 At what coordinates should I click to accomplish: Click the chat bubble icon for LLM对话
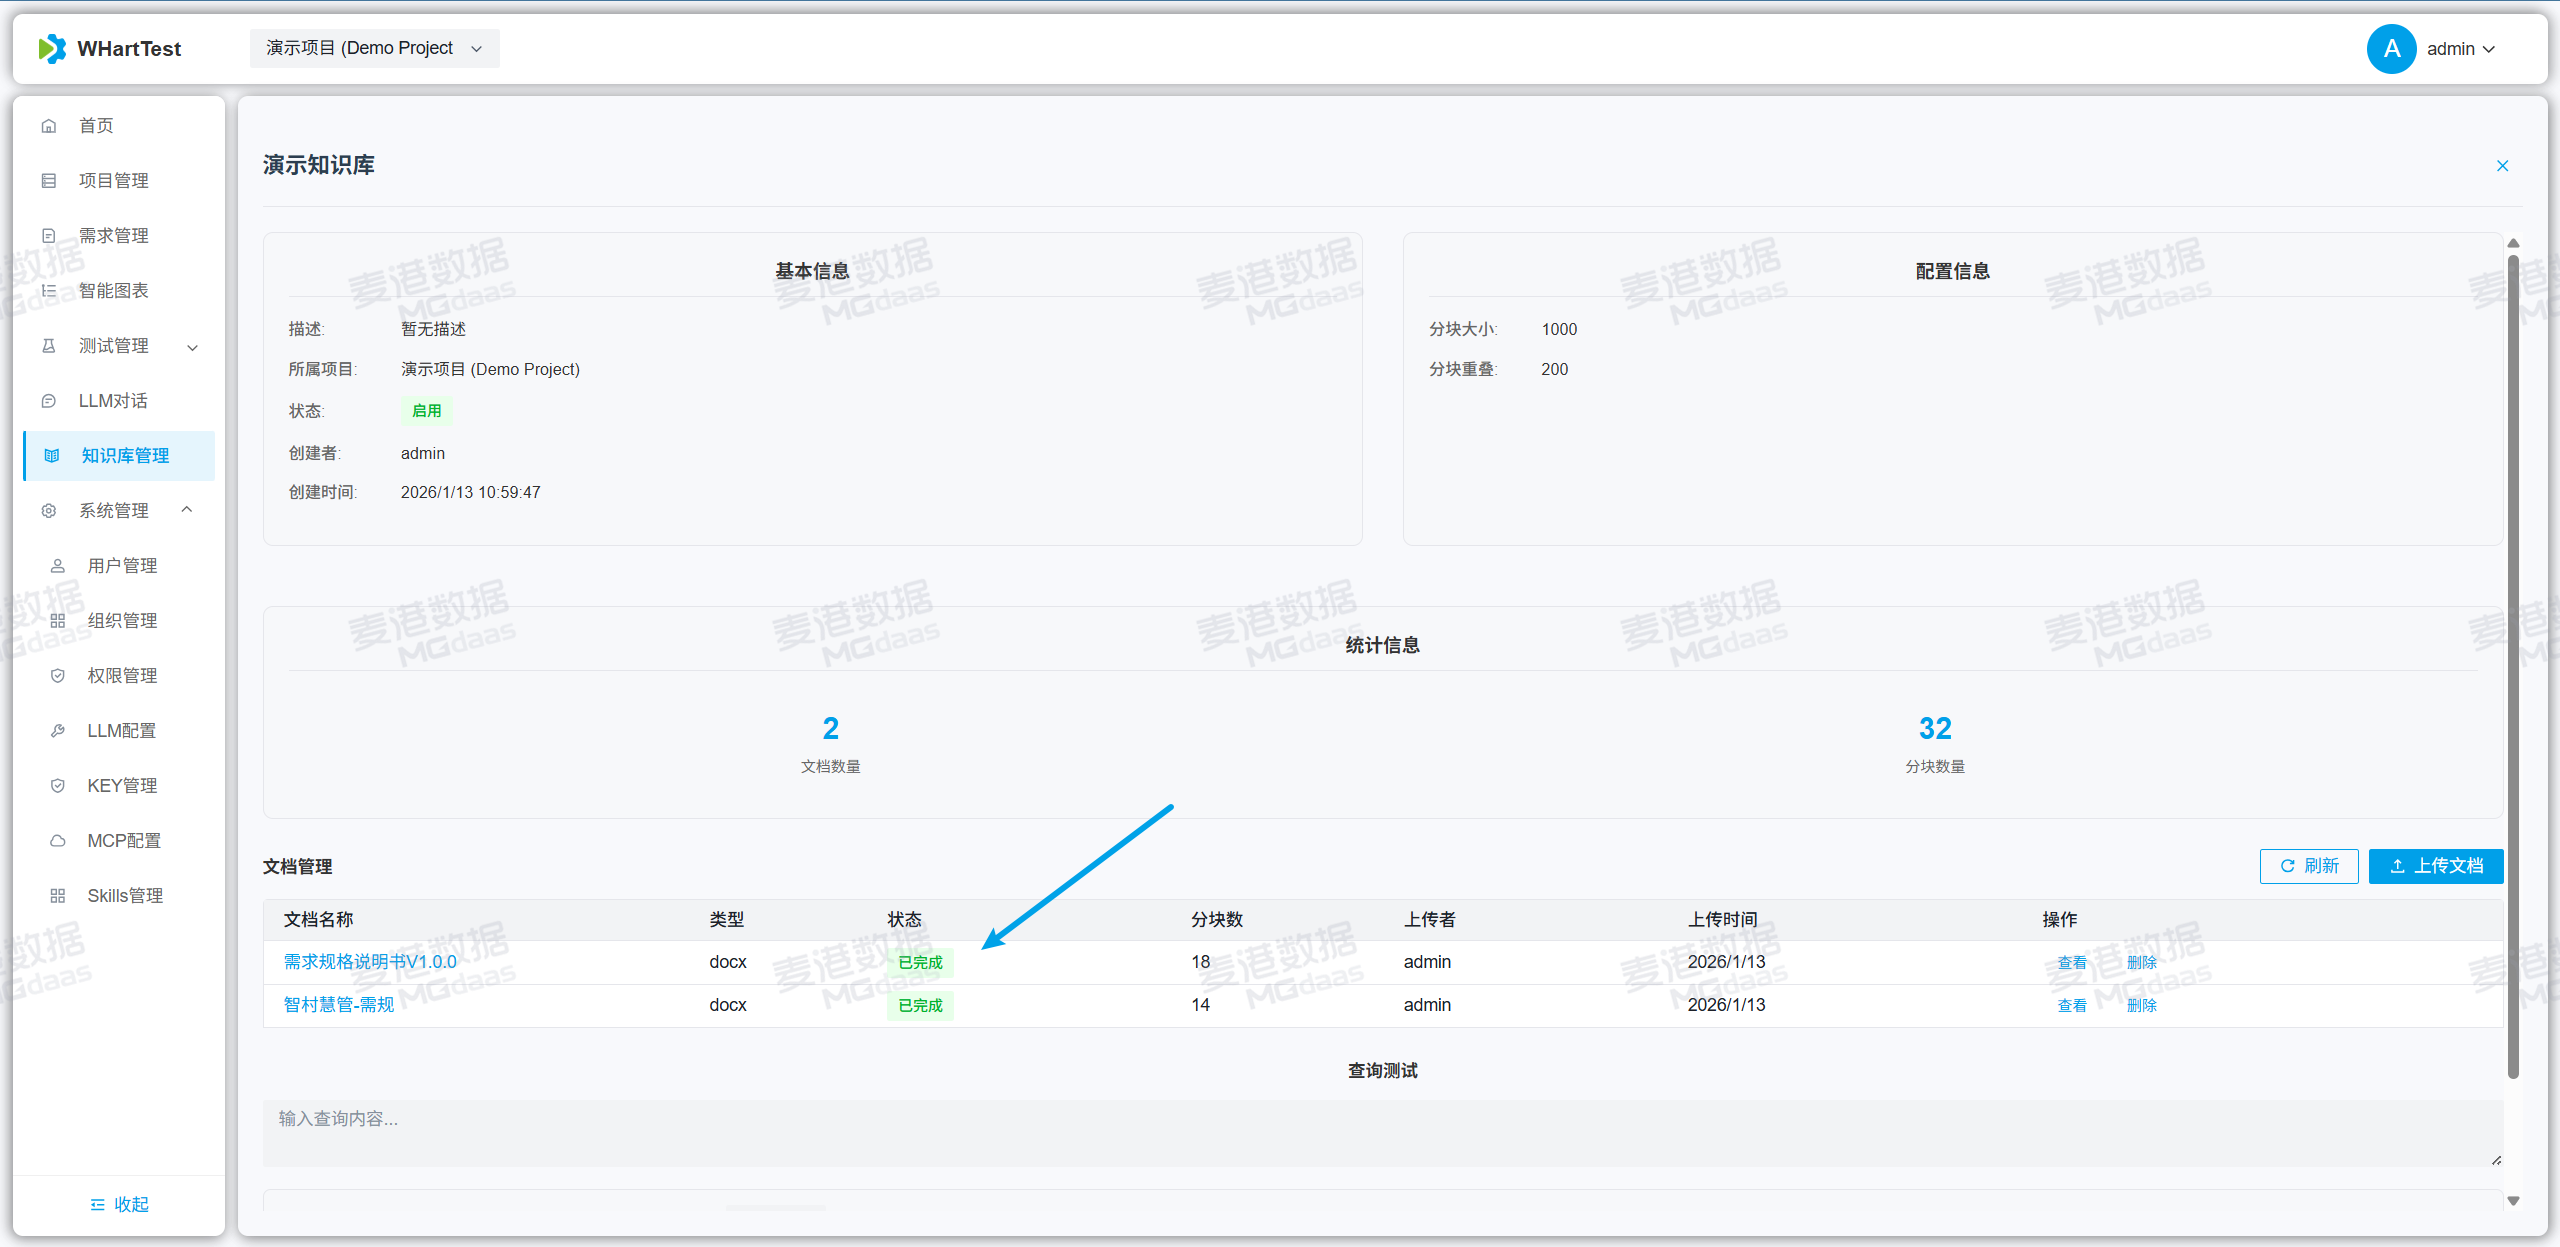[x=49, y=401]
